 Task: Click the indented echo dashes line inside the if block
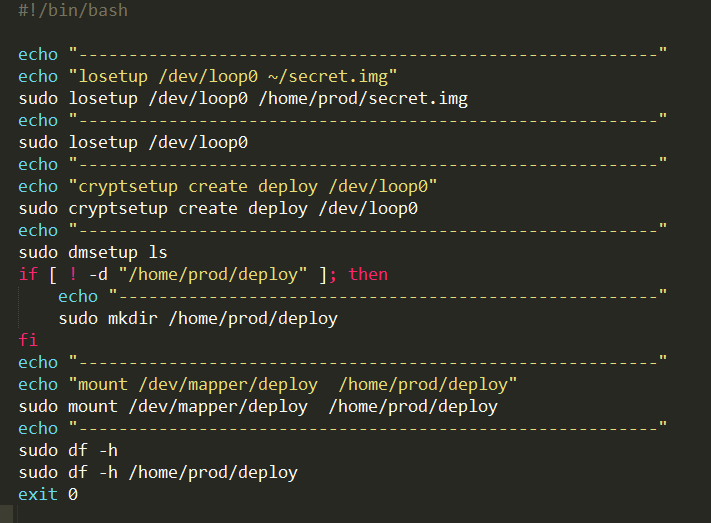coord(363,296)
